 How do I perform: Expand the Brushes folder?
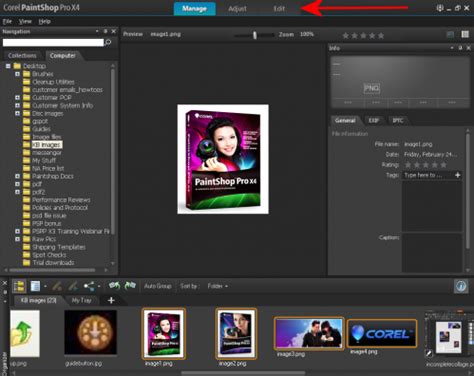[x=17, y=74]
